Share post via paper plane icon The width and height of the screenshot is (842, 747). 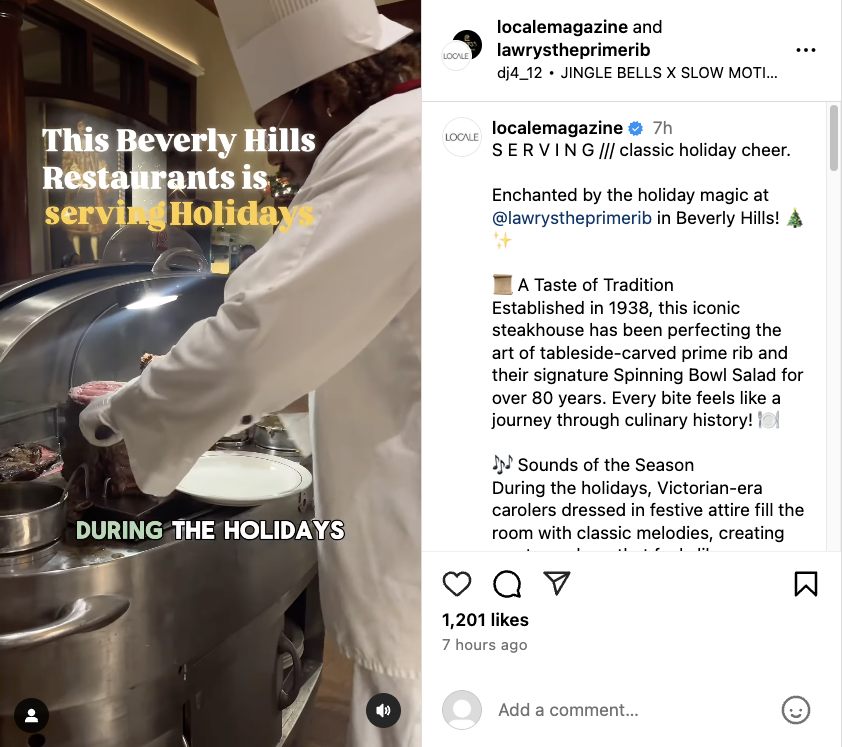click(x=556, y=583)
